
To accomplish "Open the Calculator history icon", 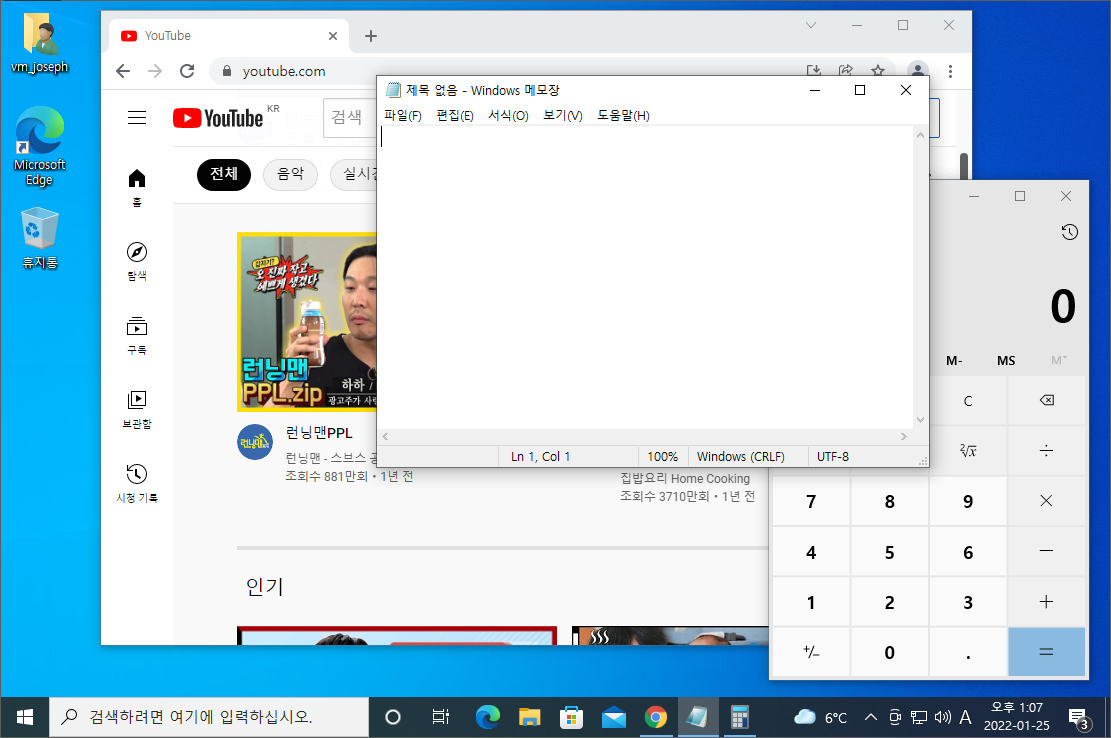I will [x=1069, y=232].
